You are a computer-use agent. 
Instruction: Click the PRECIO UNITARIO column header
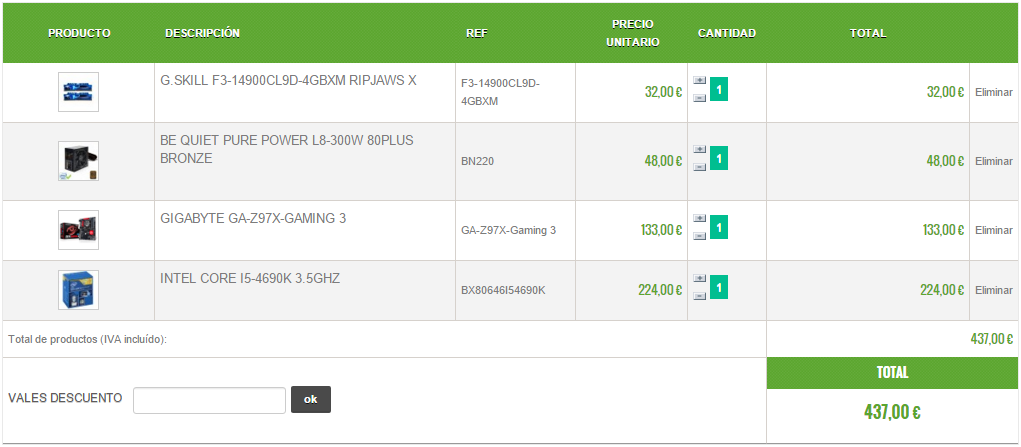coord(633,33)
